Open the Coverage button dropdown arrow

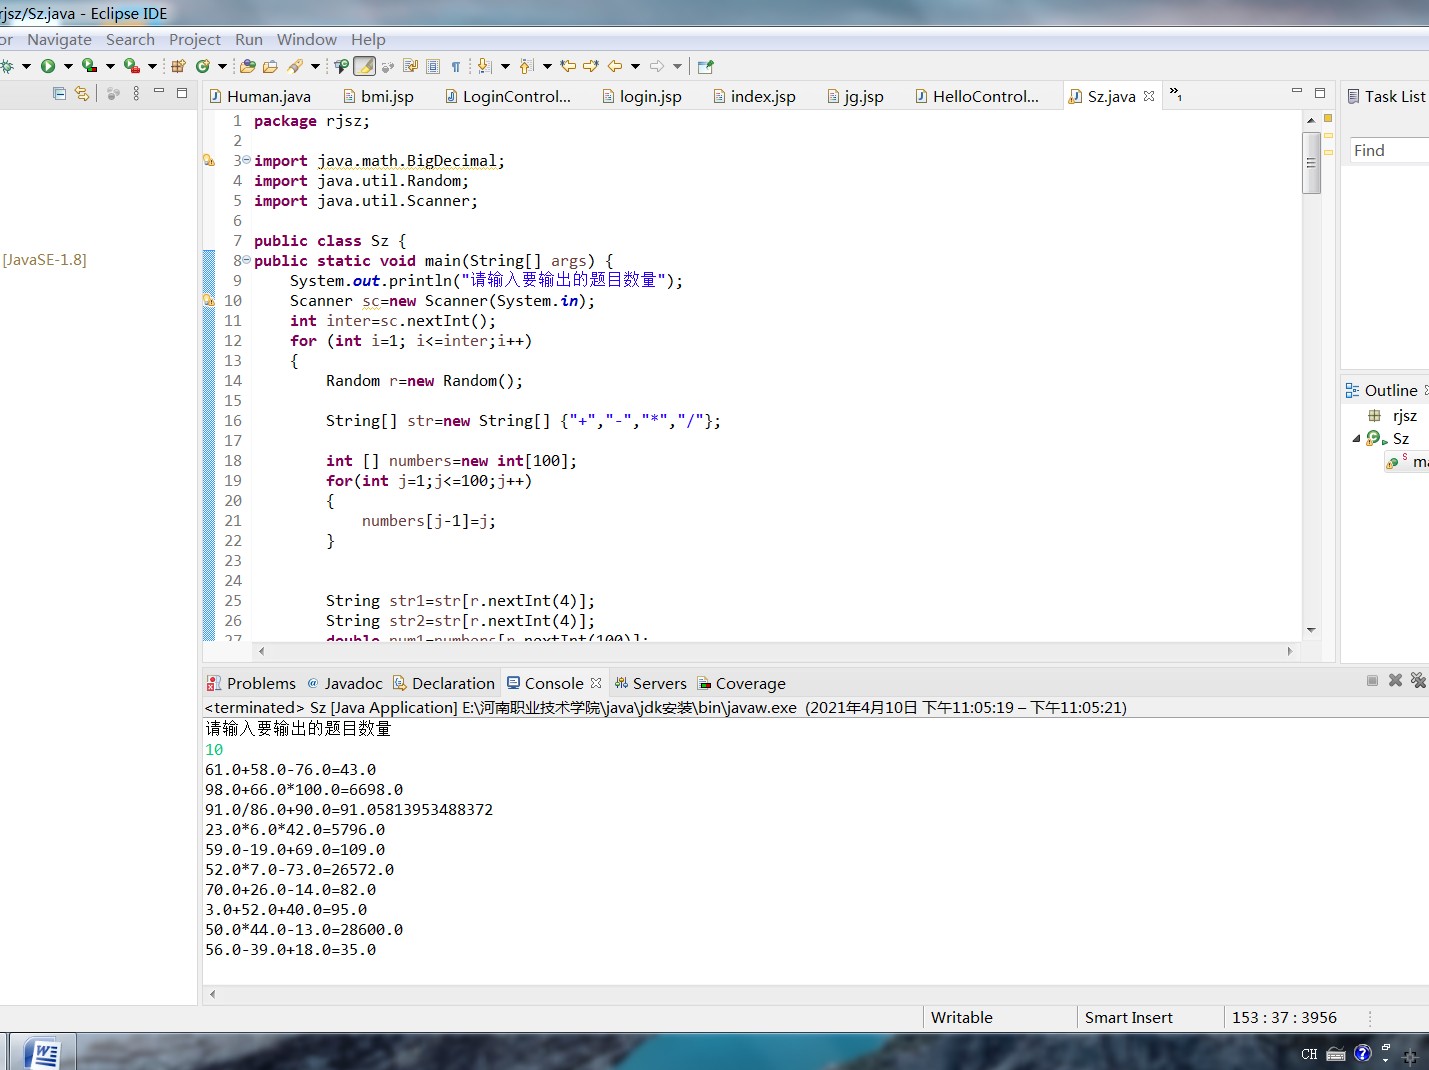(x=110, y=67)
